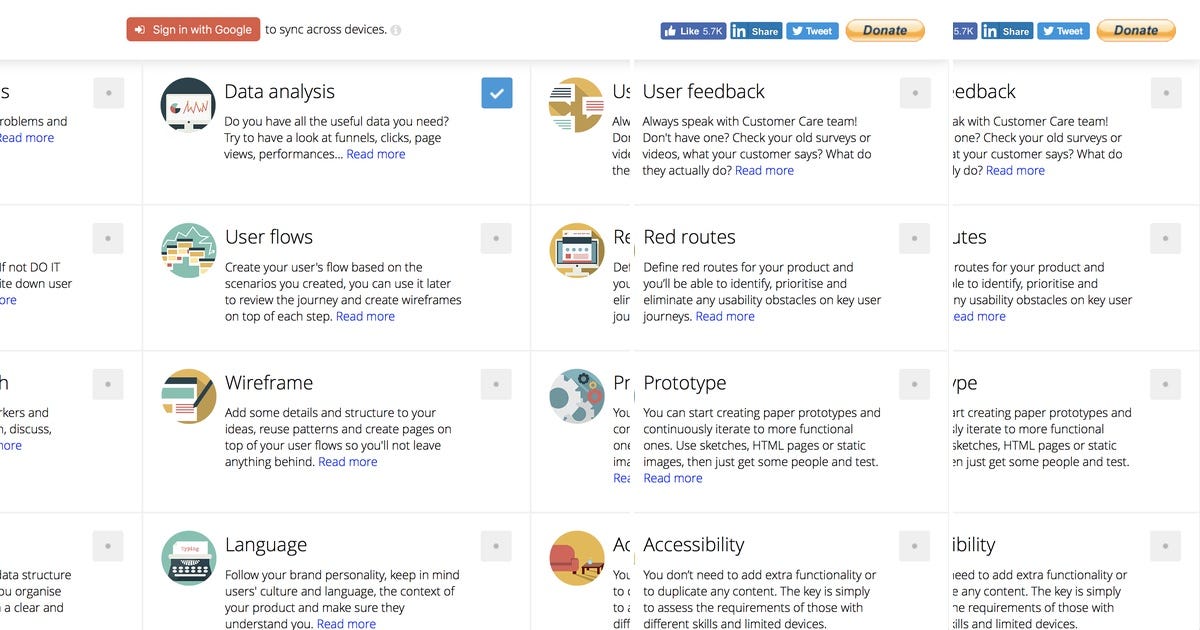Uncheck the completed Data analysis checkbox
This screenshot has width=1200, height=630.
[497, 91]
